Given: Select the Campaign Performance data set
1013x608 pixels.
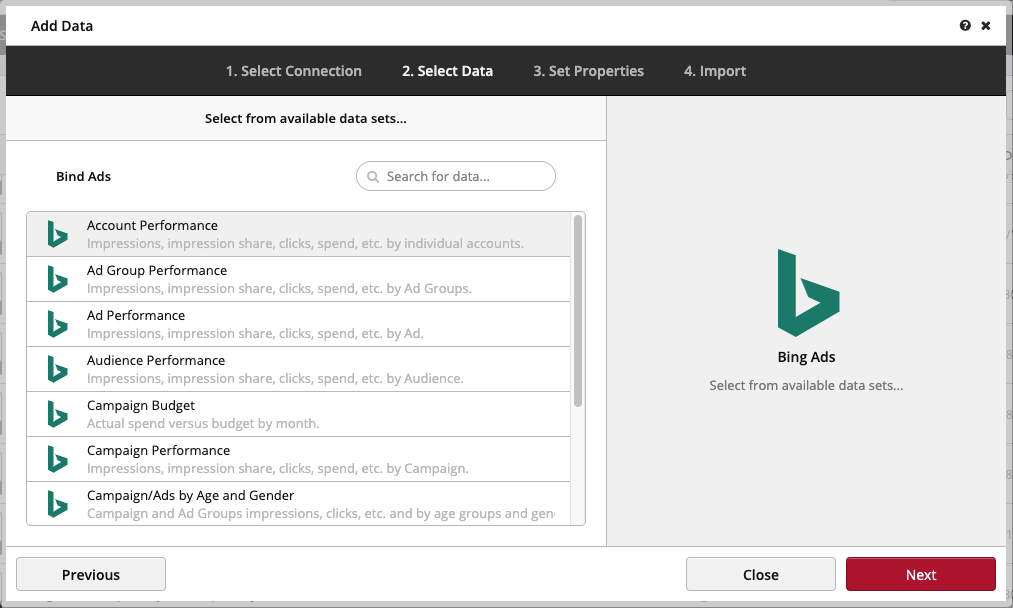Looking at the screenshot, I should [298, 459].
